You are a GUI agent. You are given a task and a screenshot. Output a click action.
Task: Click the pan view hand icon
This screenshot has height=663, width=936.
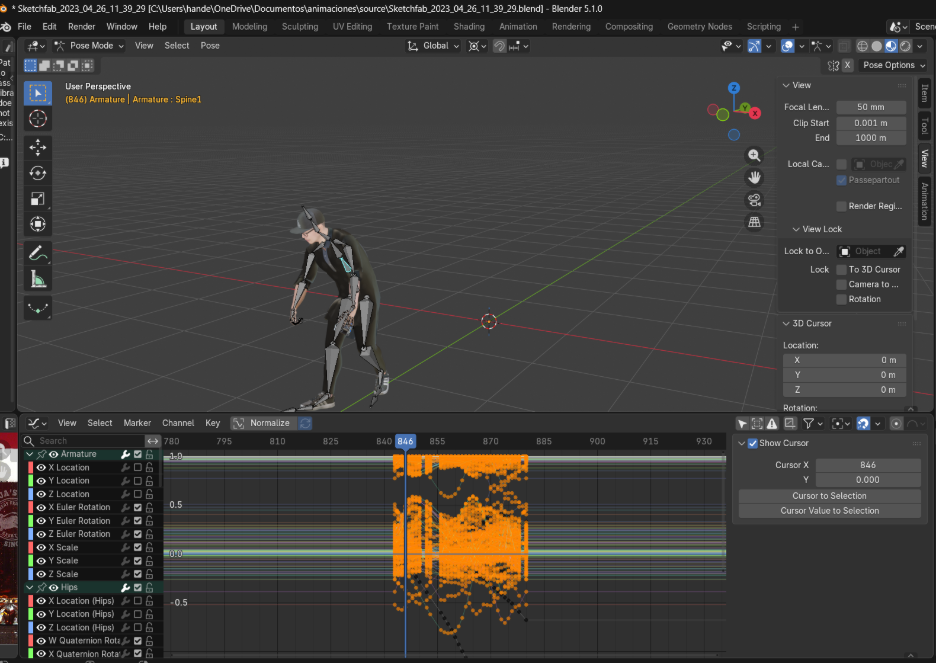pos(754,177)
